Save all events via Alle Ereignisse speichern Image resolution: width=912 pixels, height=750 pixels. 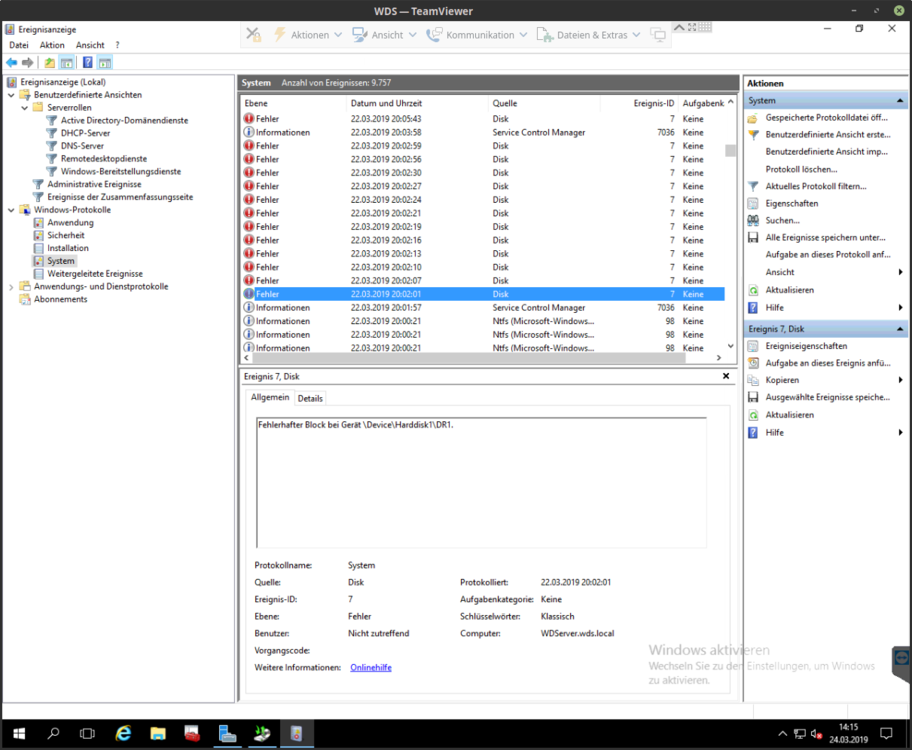coord(825,237)
